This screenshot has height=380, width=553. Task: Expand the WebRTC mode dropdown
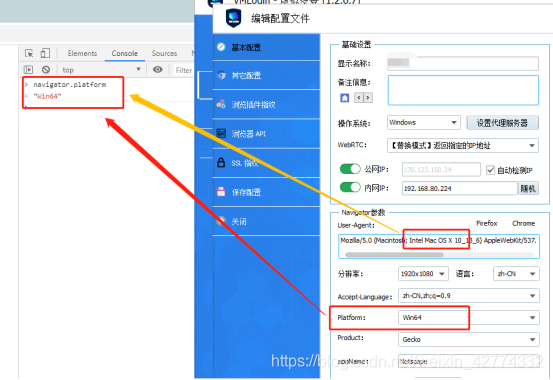(x=463, y=145)
